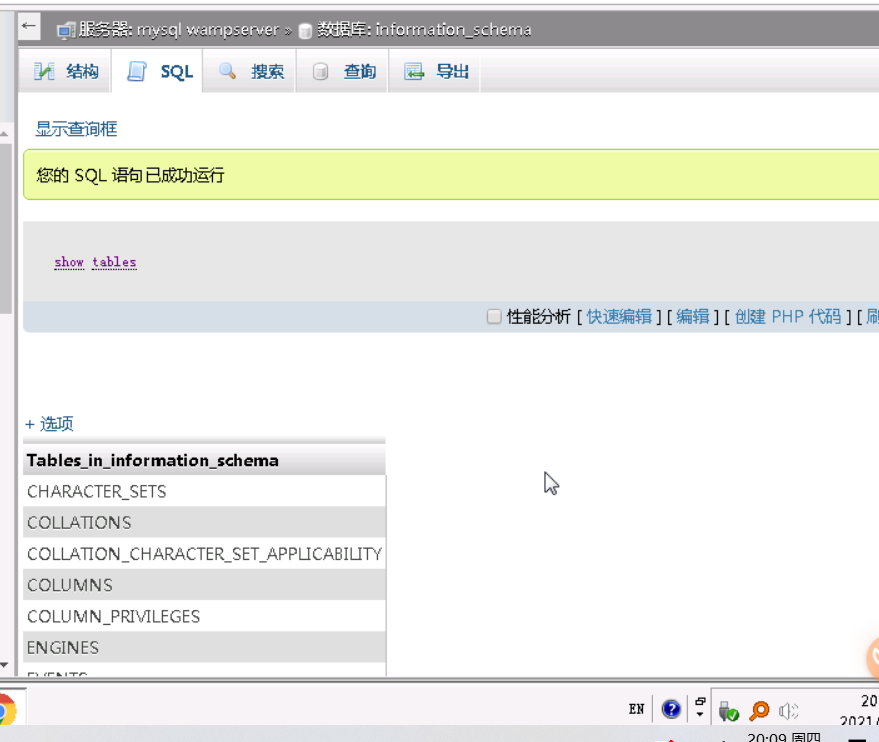Open the 结构 (Structure) tab
Viewport: 879px width, 742px height.
(x=66, y=71)
